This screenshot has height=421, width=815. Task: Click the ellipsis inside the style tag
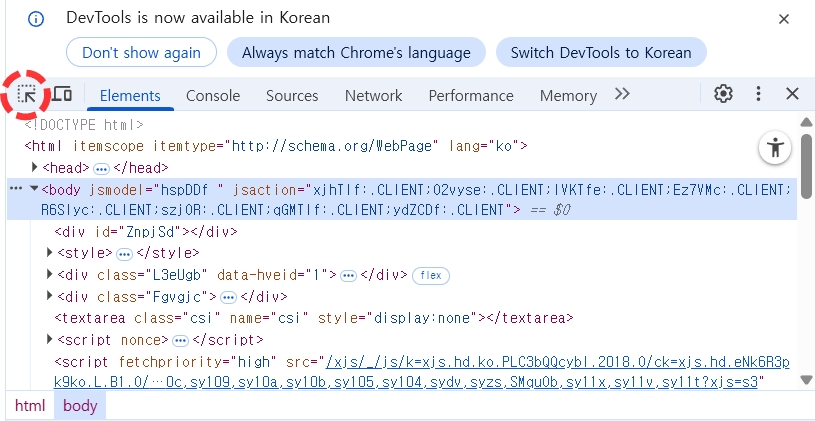124,254
